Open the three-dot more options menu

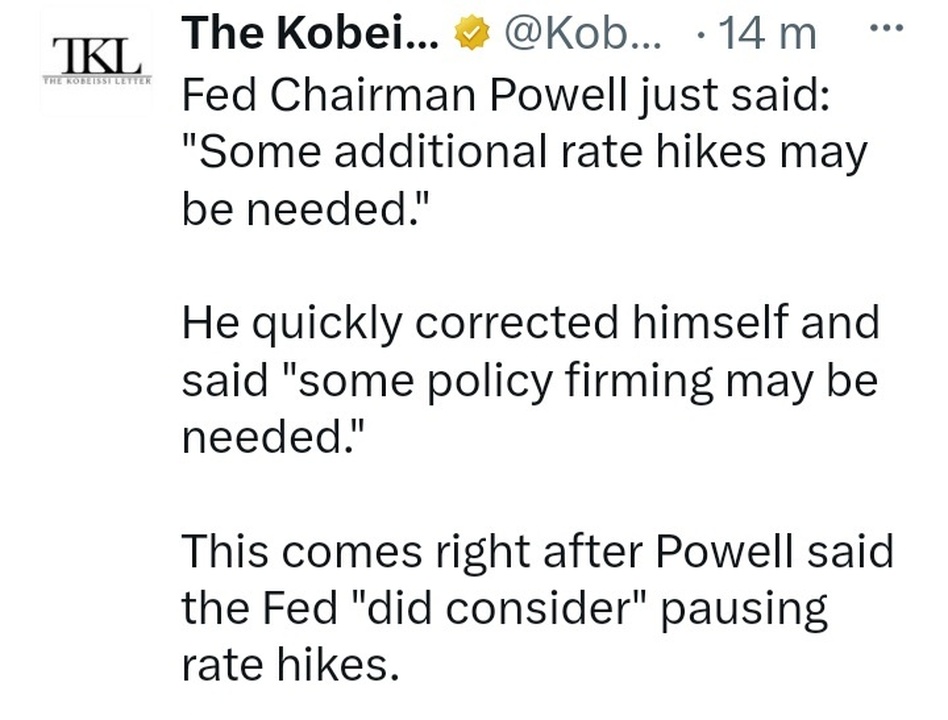[886, 27]
